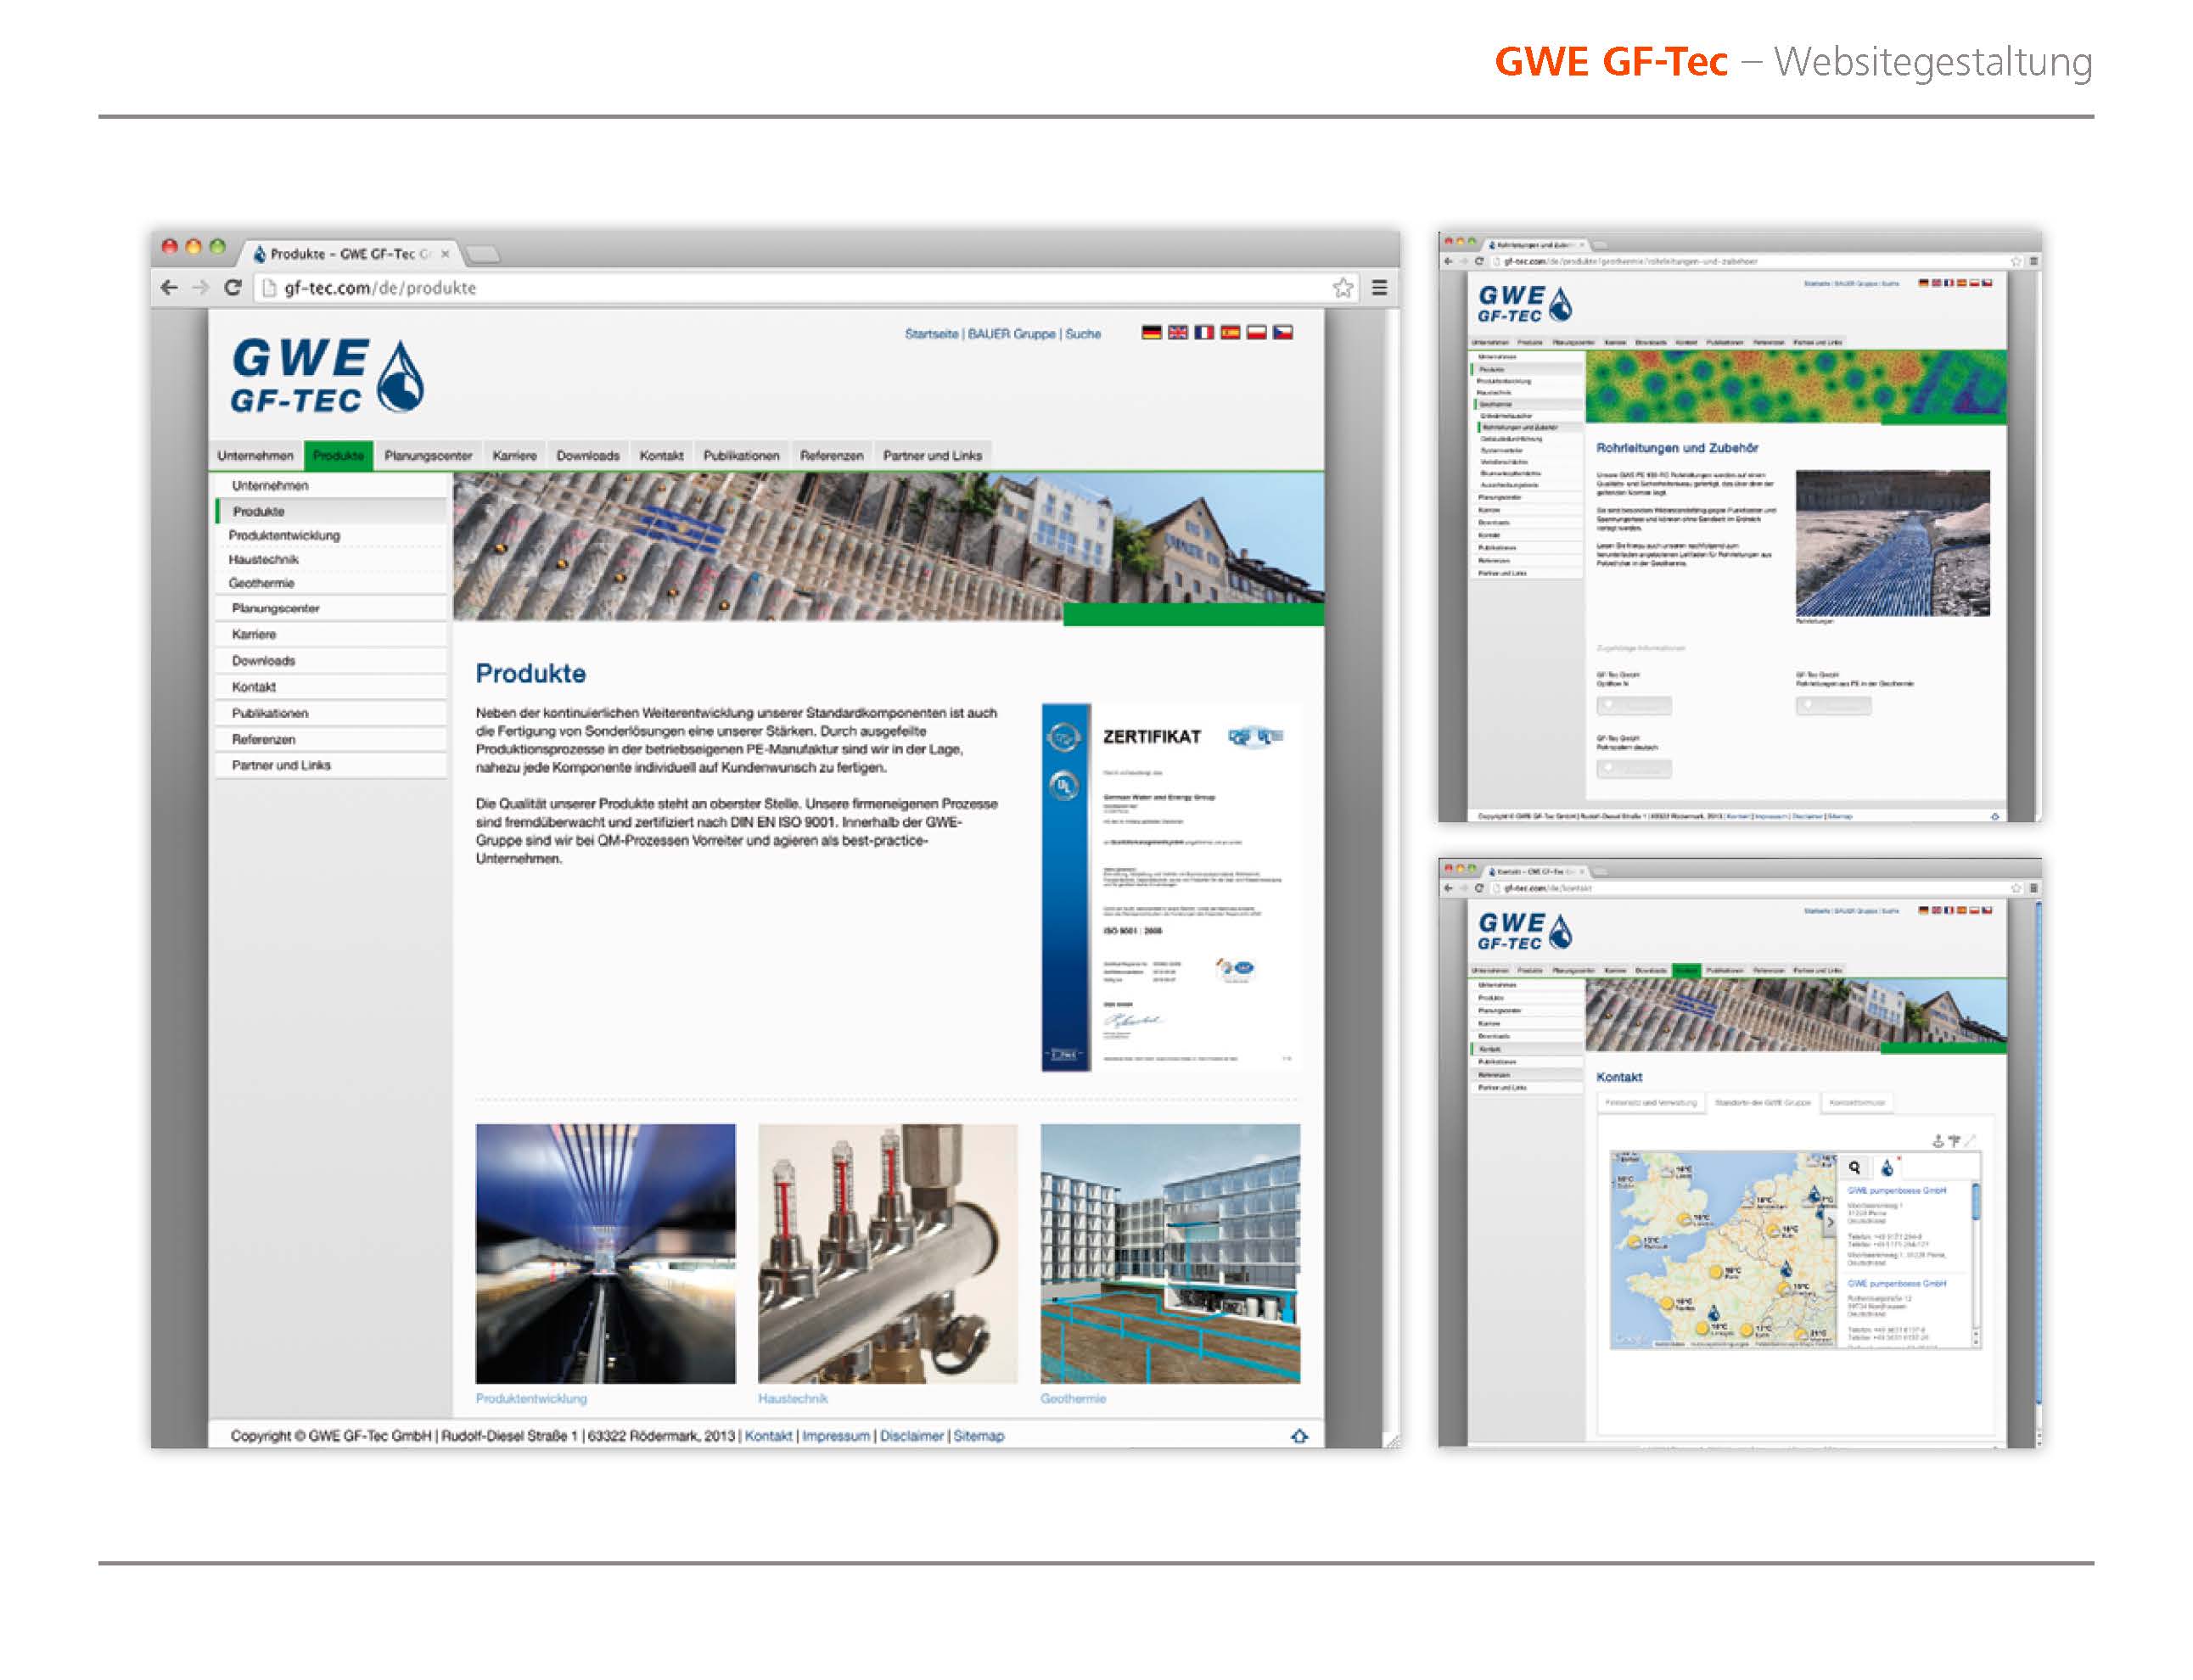Open the Produktentwicklung caption link
Viewport: 2193px width, 1680px height.
tap(531, 1398)
